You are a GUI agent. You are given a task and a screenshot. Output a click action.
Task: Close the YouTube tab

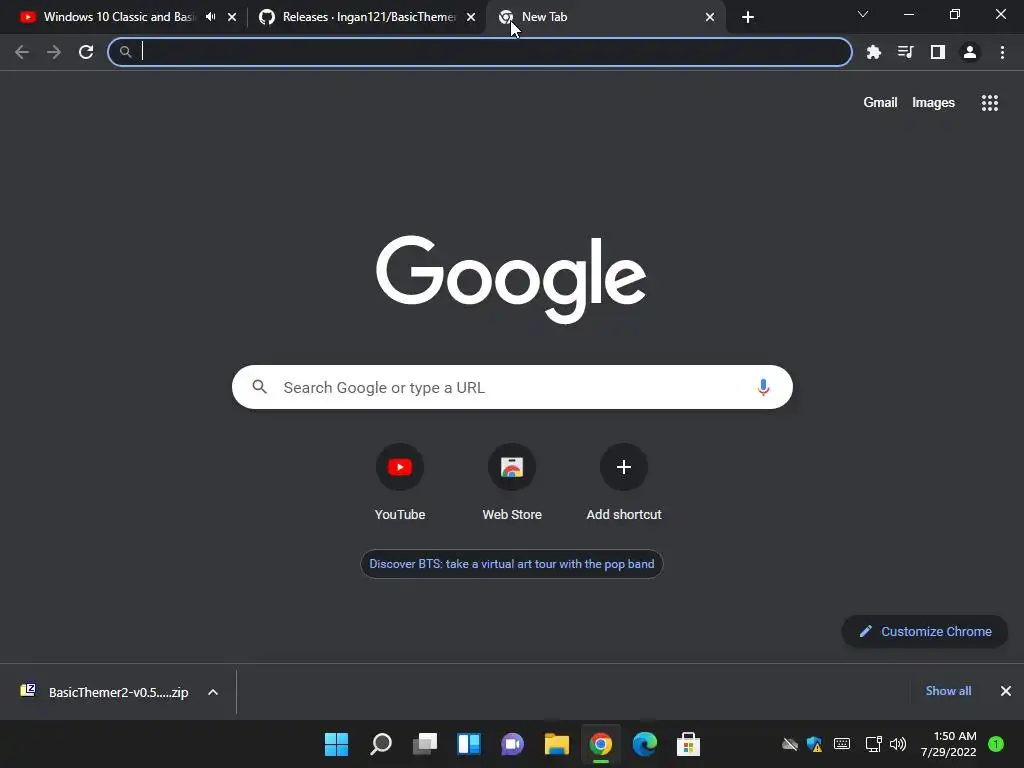(232, 17)
